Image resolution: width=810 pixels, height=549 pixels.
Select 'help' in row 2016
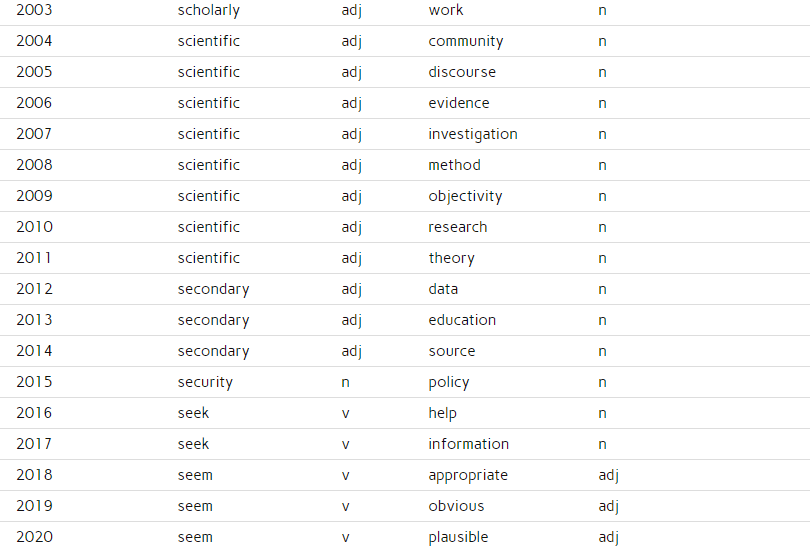pyautogui.click(x=442, y=414)
